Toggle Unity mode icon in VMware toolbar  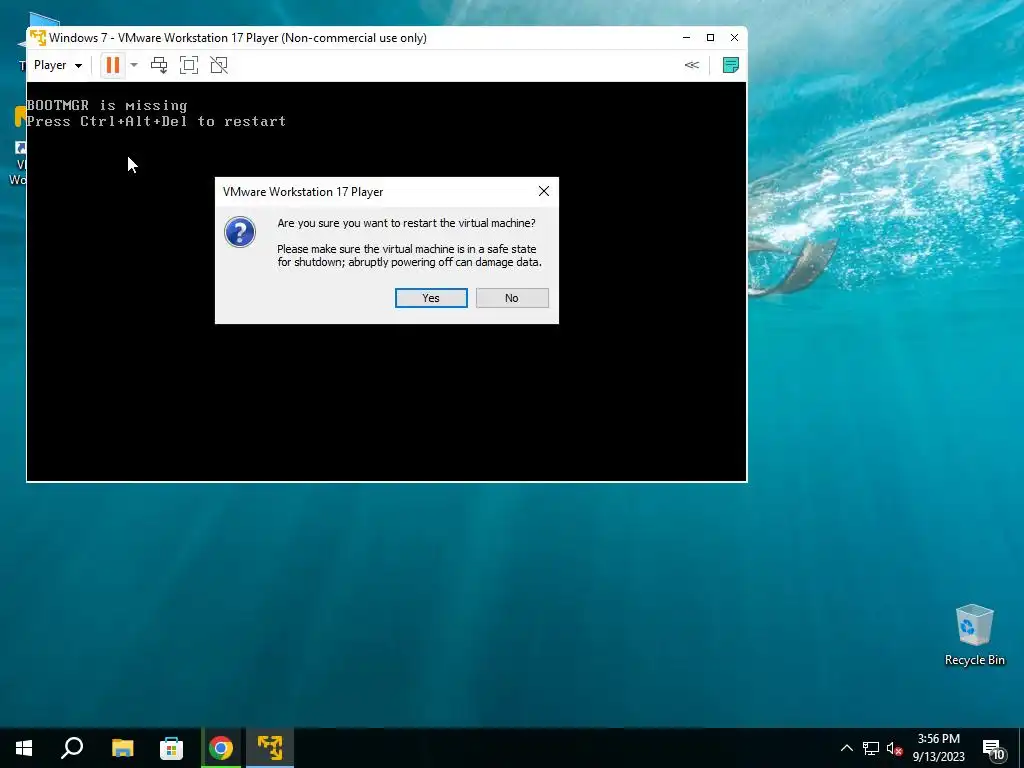coord(219,65)
